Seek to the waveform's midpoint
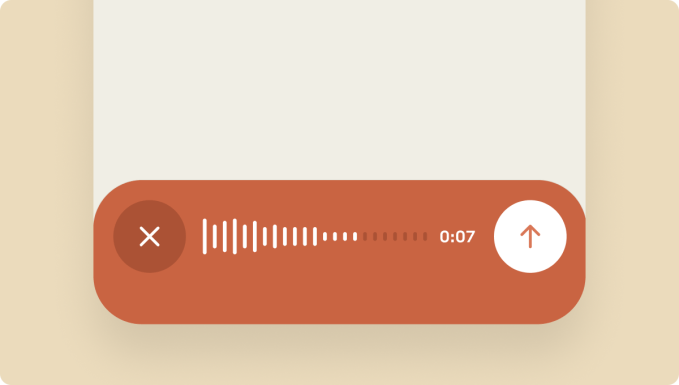 click(315, 236)
